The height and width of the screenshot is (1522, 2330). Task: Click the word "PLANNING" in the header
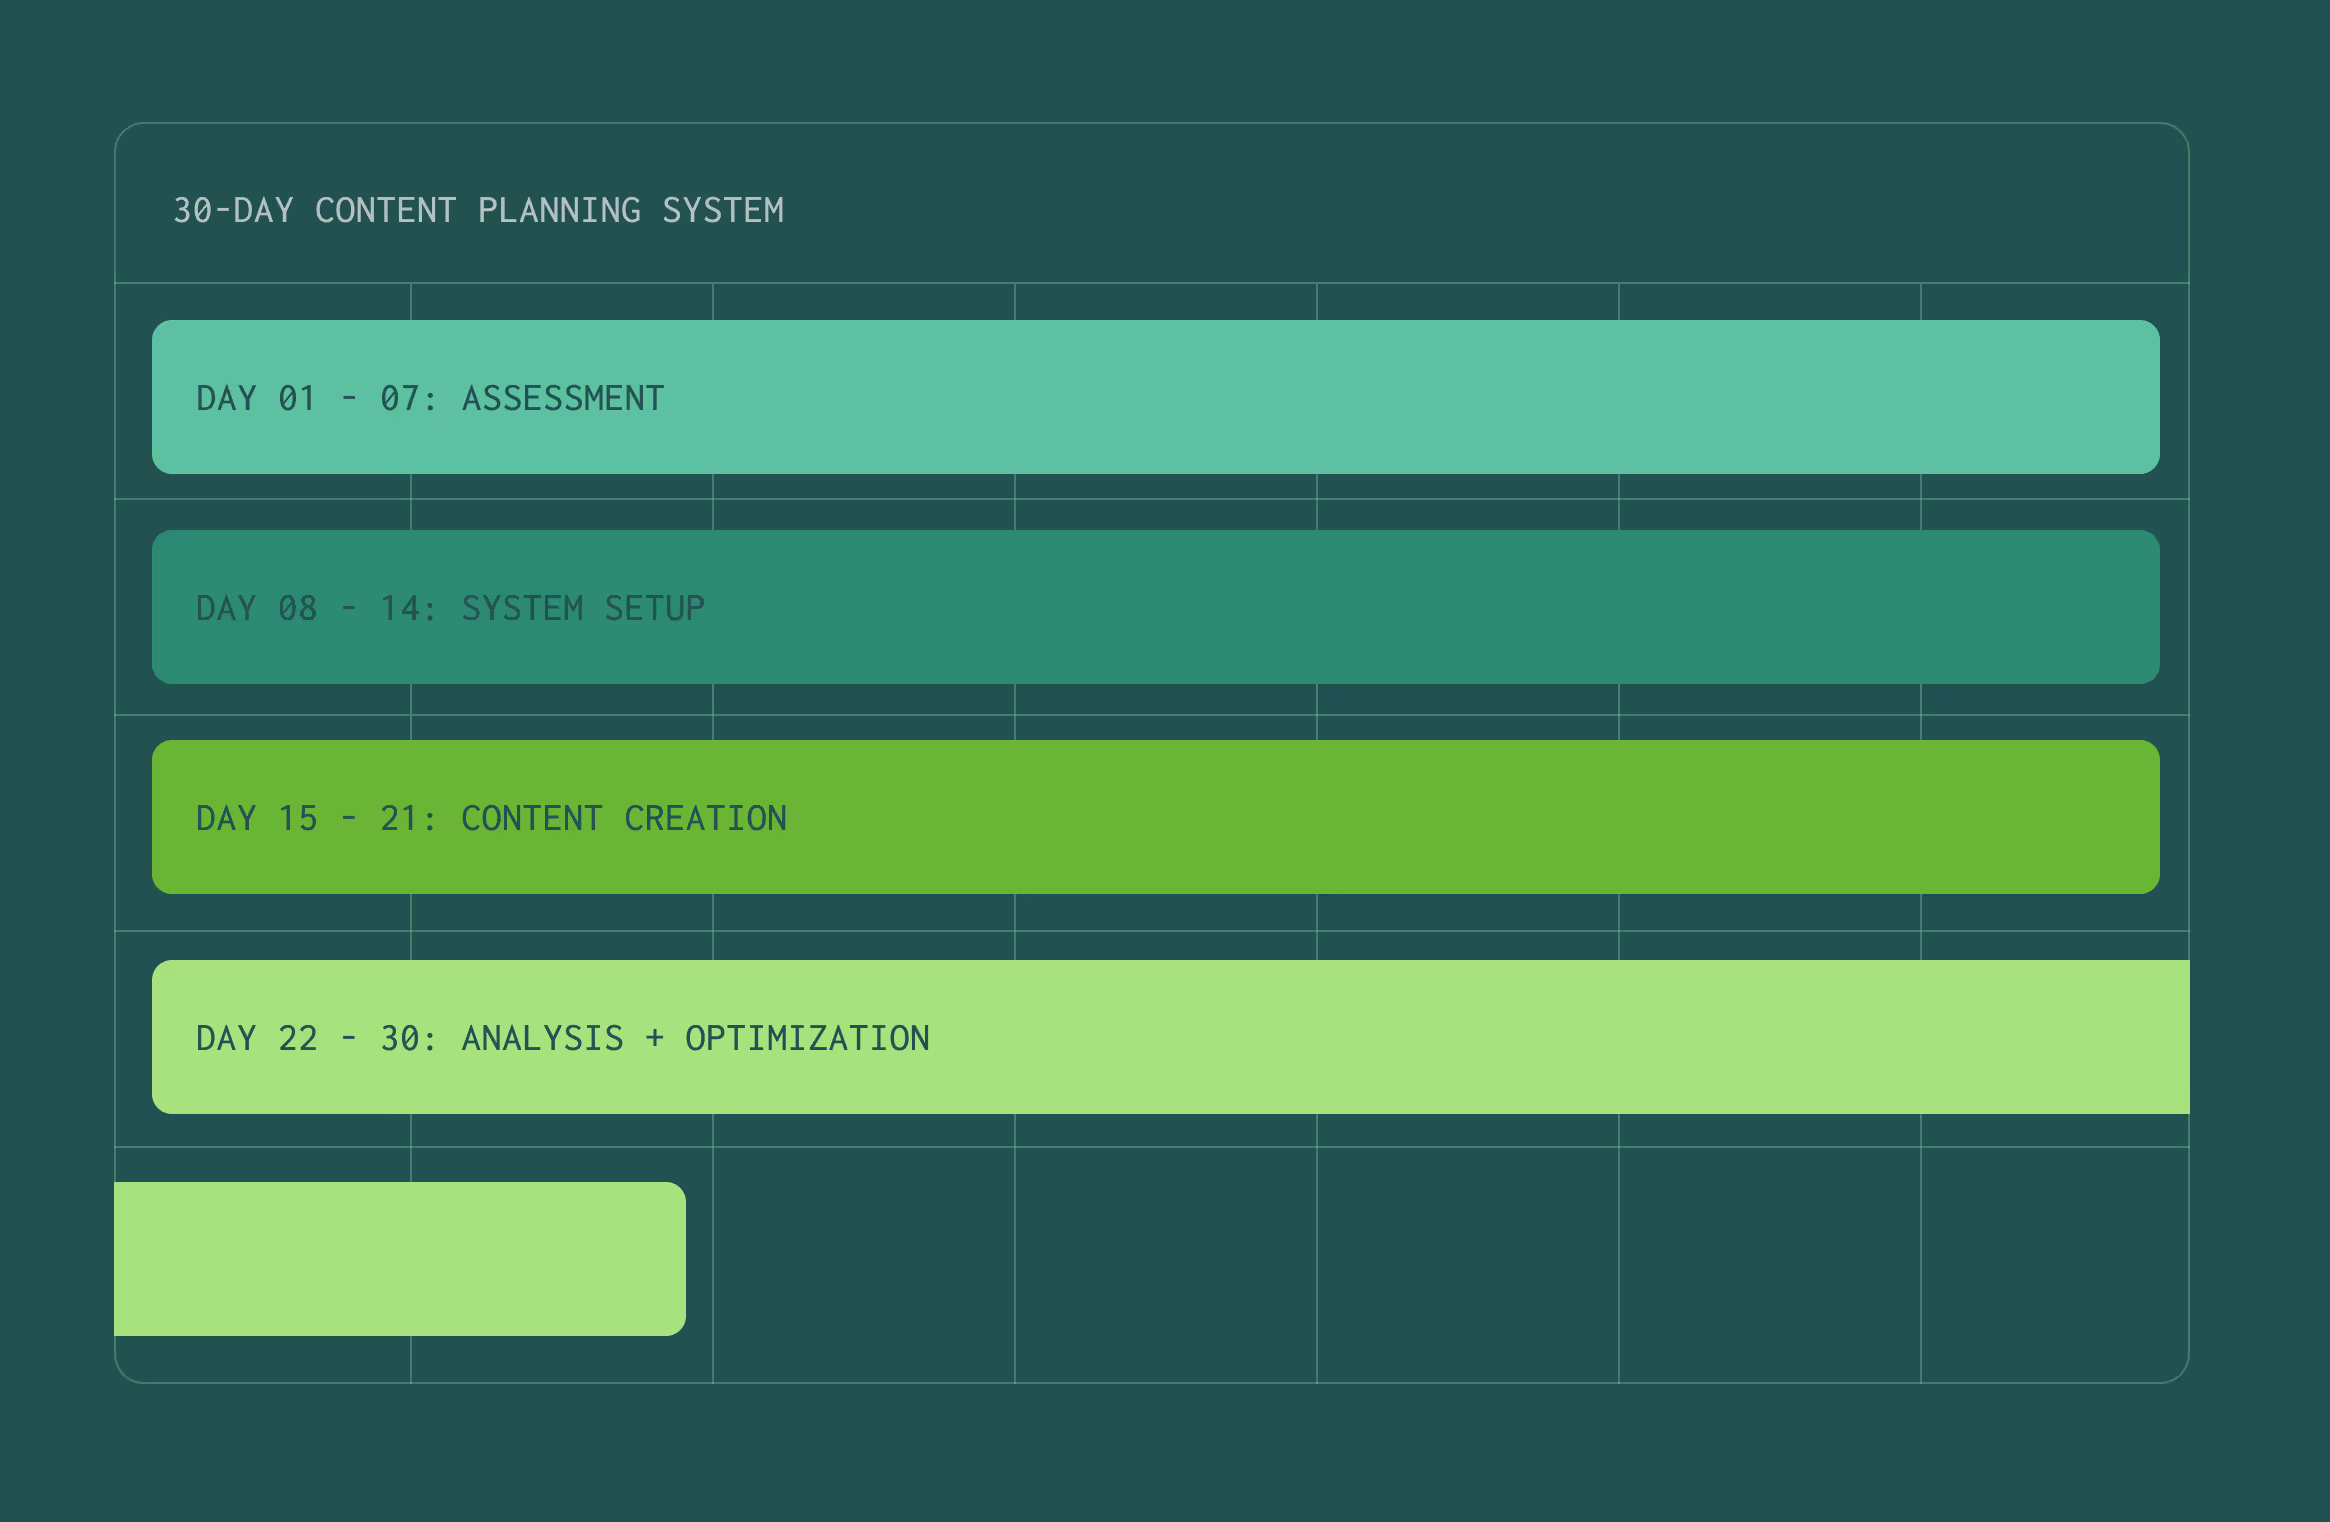pos(559,210)
